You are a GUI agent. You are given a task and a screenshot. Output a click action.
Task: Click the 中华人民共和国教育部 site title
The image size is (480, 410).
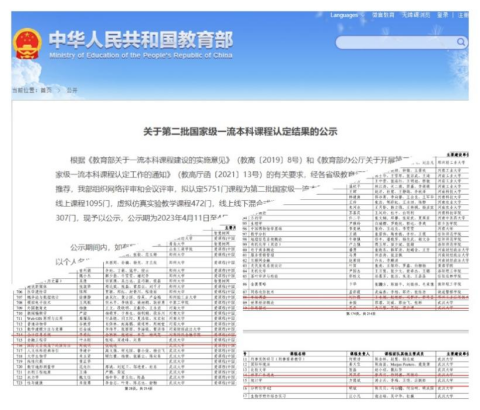141,40
